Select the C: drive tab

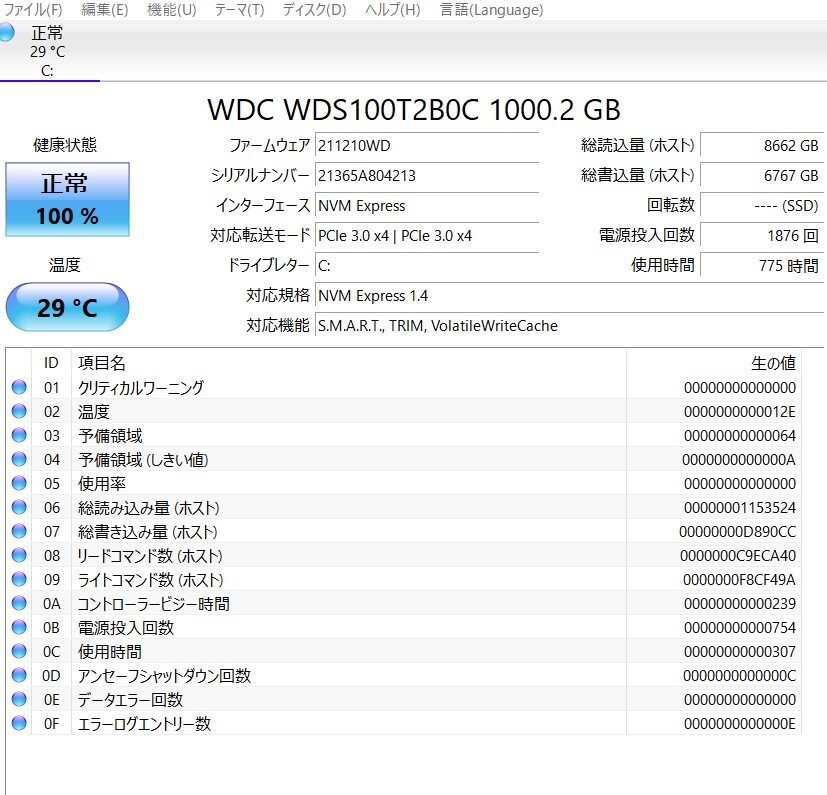48,72
